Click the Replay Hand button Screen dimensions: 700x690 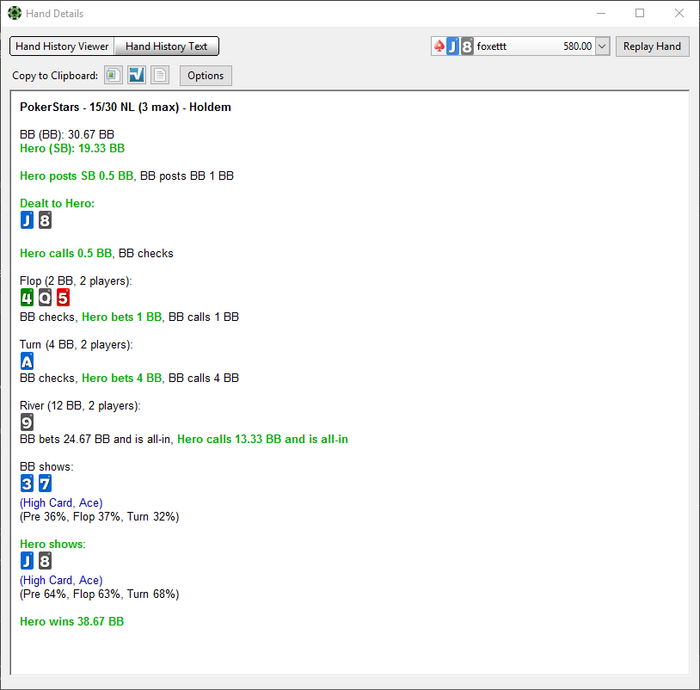pos(652,46)
